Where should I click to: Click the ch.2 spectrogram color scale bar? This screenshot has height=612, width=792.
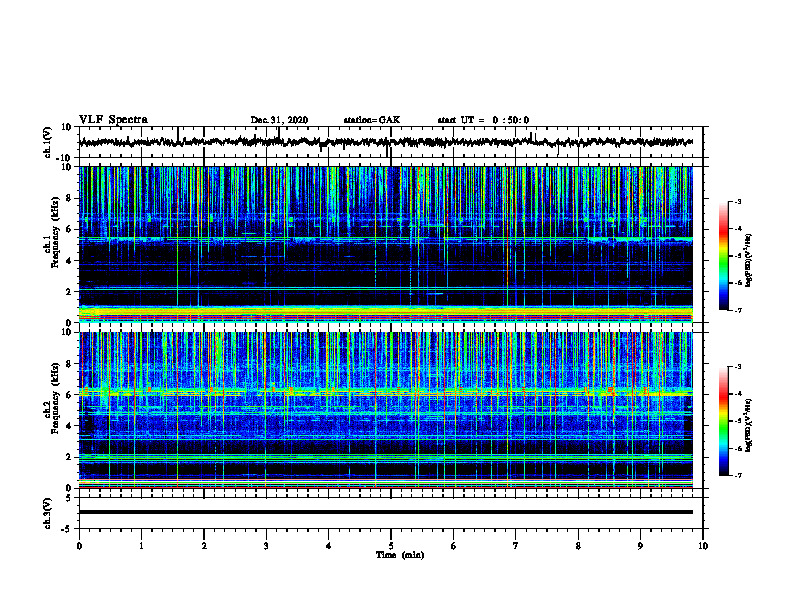pyautogui.click(x=723, y=421)
